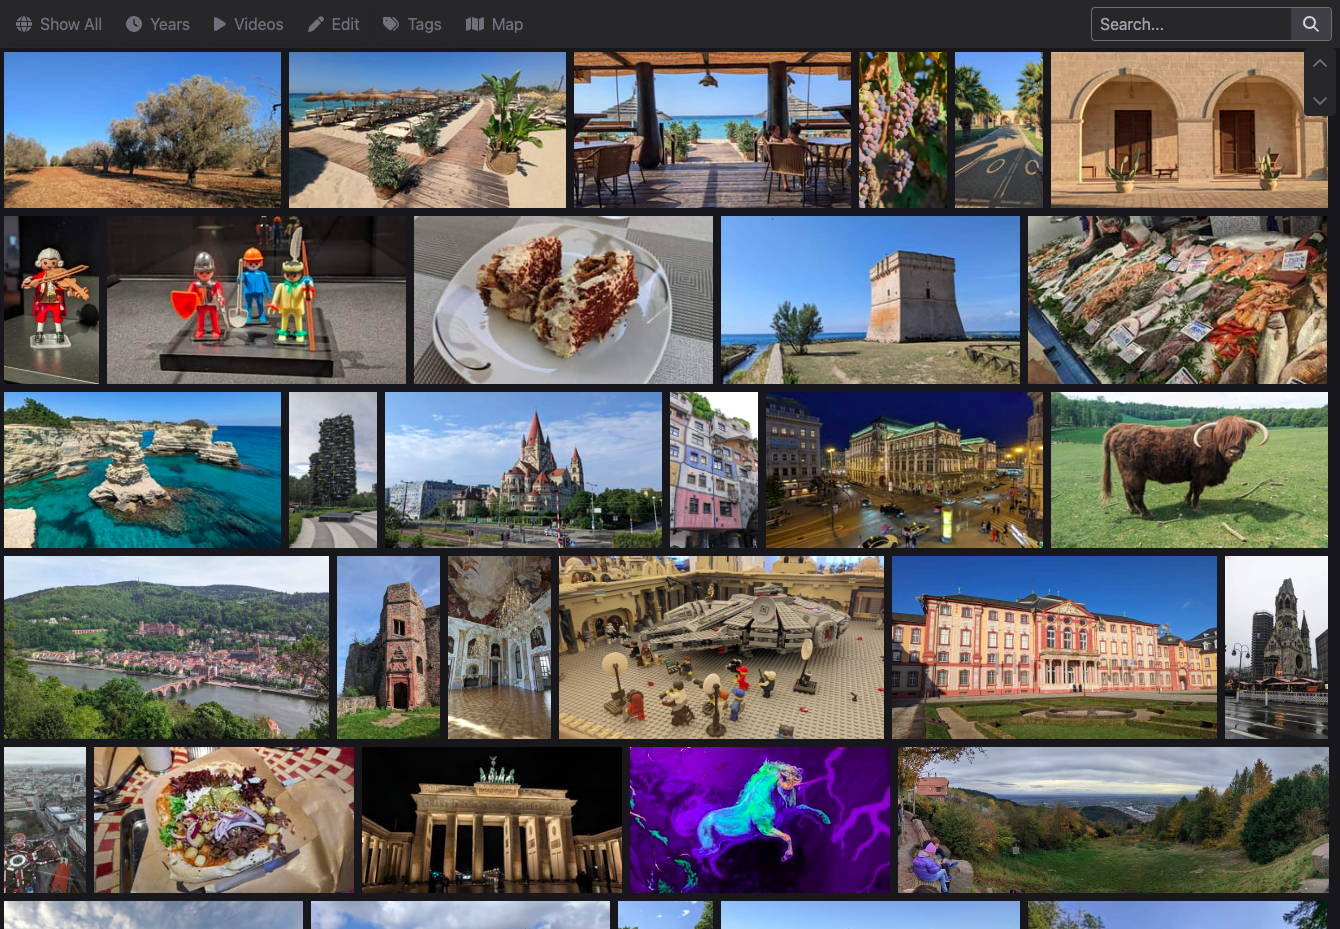Image resolution: width=1340 pixels, height=929 pixels.
Task: Open the toy violinist figure photo
Action: click(51, 300)
